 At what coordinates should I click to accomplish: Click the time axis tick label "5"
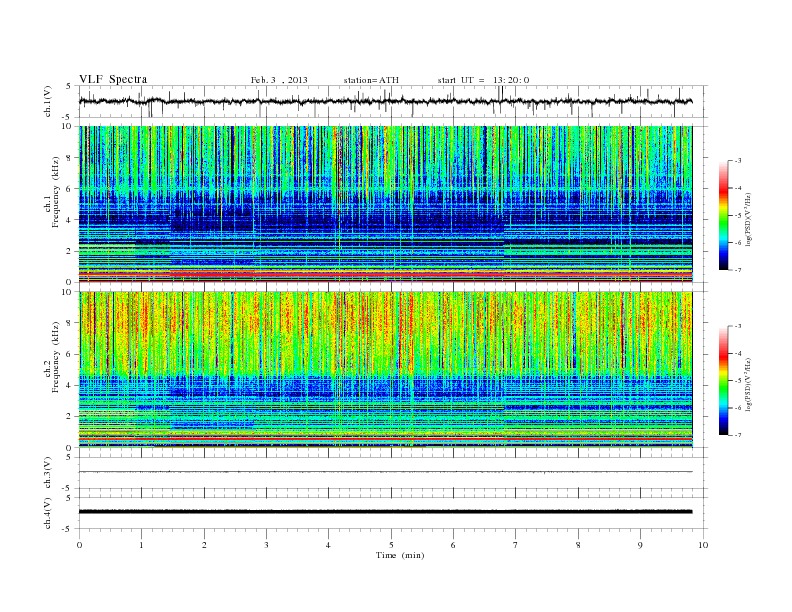[x=391, y=545]
